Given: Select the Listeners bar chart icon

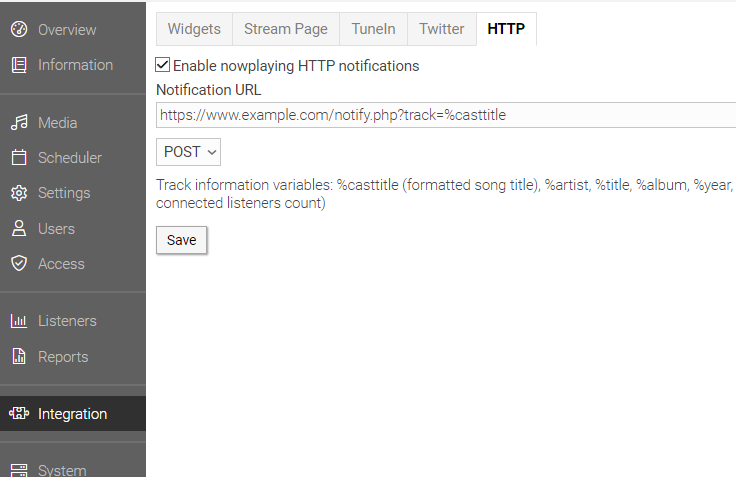Looking at the screenshot, I should click(x=19, y=321).
